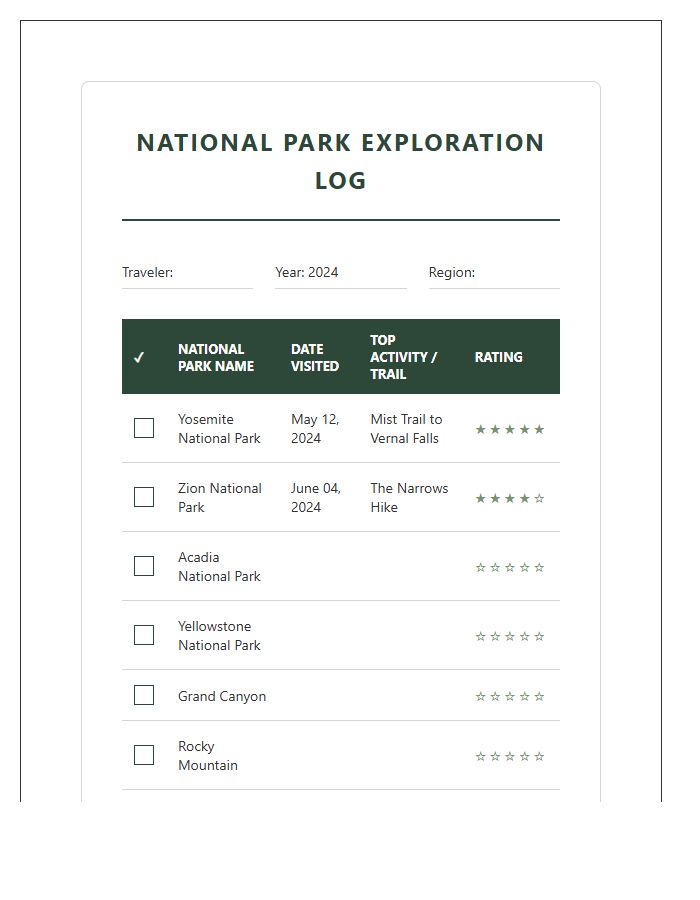Select the 'June 04, 2024' date cell
Image resolution: width=700 pixels, height=900 pixels.
[316, 498]
